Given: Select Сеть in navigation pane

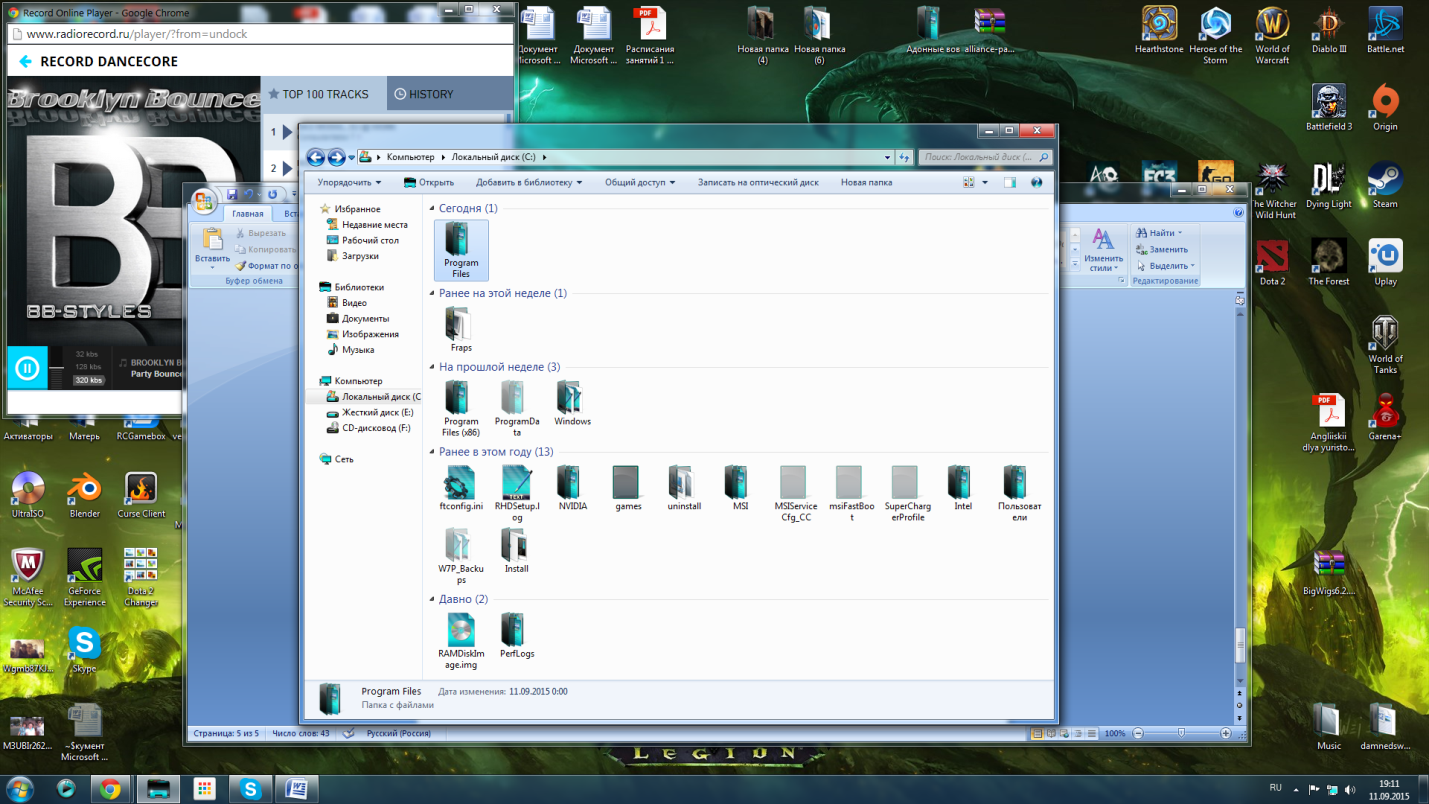Looking at the screenshot, I should point(336,459).
